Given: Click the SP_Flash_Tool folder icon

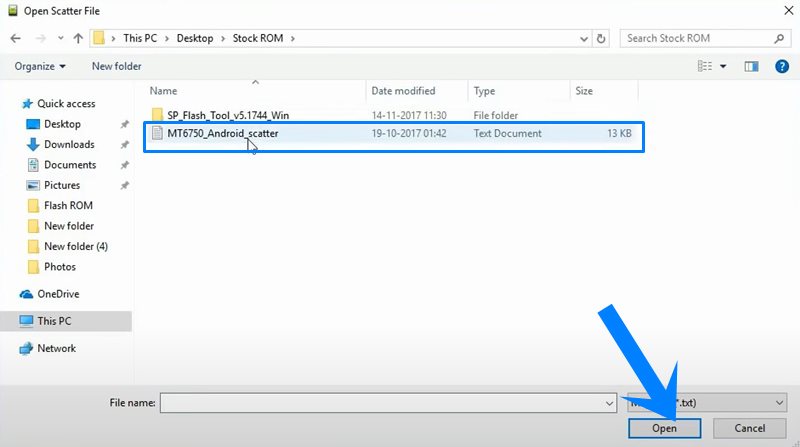Looking at the screenshot, I should (x=157, y=115).
